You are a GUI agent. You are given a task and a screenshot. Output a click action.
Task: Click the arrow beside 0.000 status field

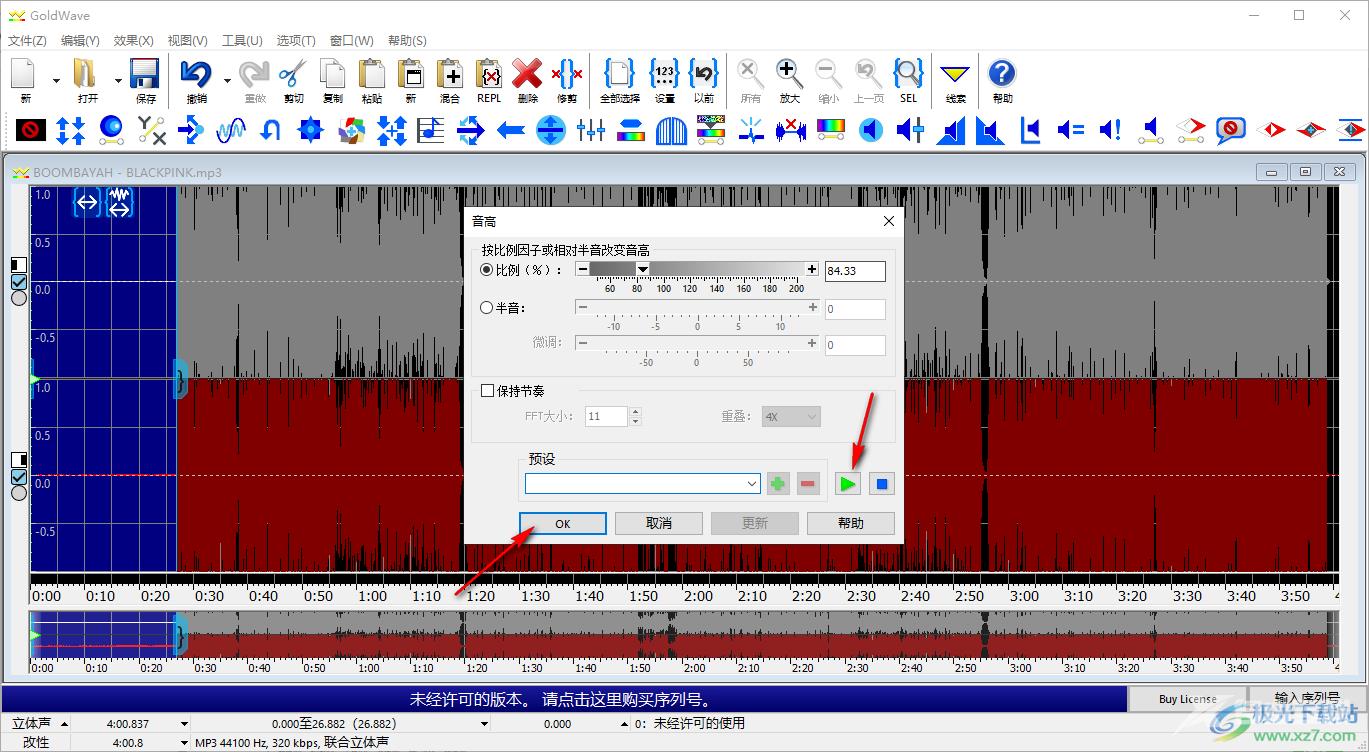627,723
